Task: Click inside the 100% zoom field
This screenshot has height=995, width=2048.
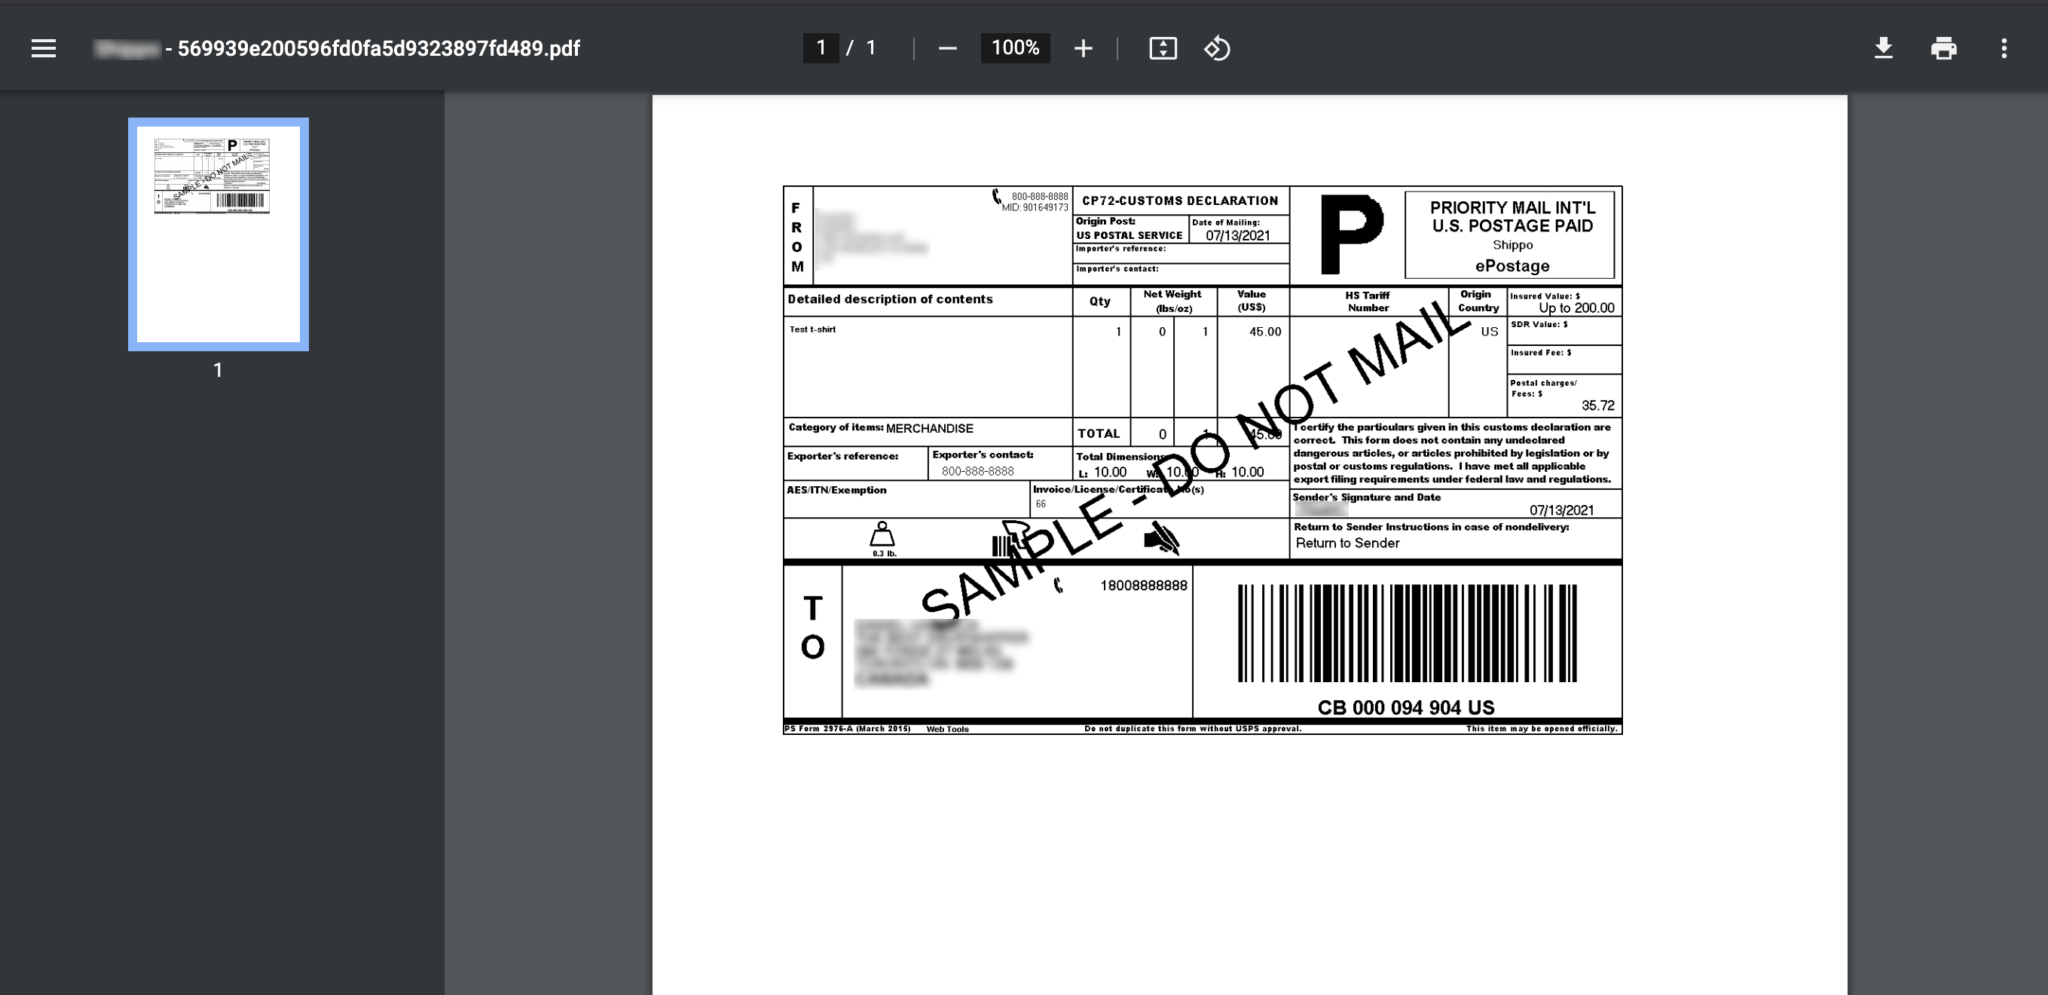Action: (x=1014, y=47)
